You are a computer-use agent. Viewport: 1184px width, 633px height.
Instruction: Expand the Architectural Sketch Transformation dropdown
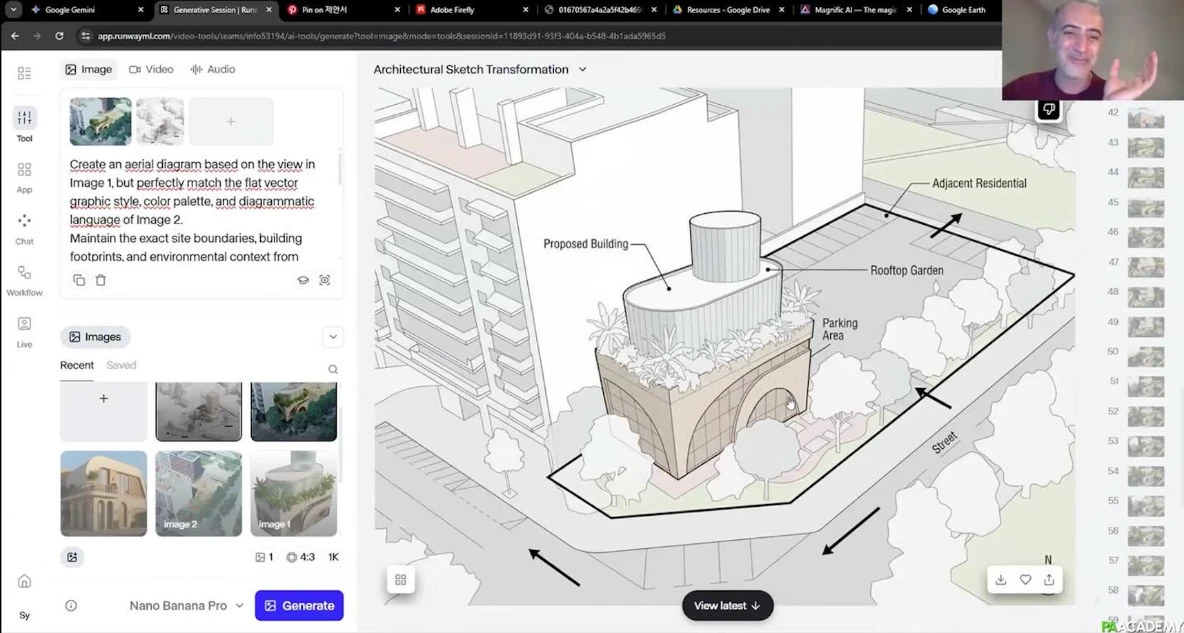582,70
